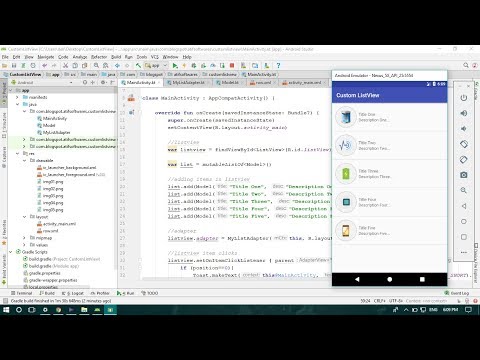Switch to activity_main.xml editor tab

[304, 82]
